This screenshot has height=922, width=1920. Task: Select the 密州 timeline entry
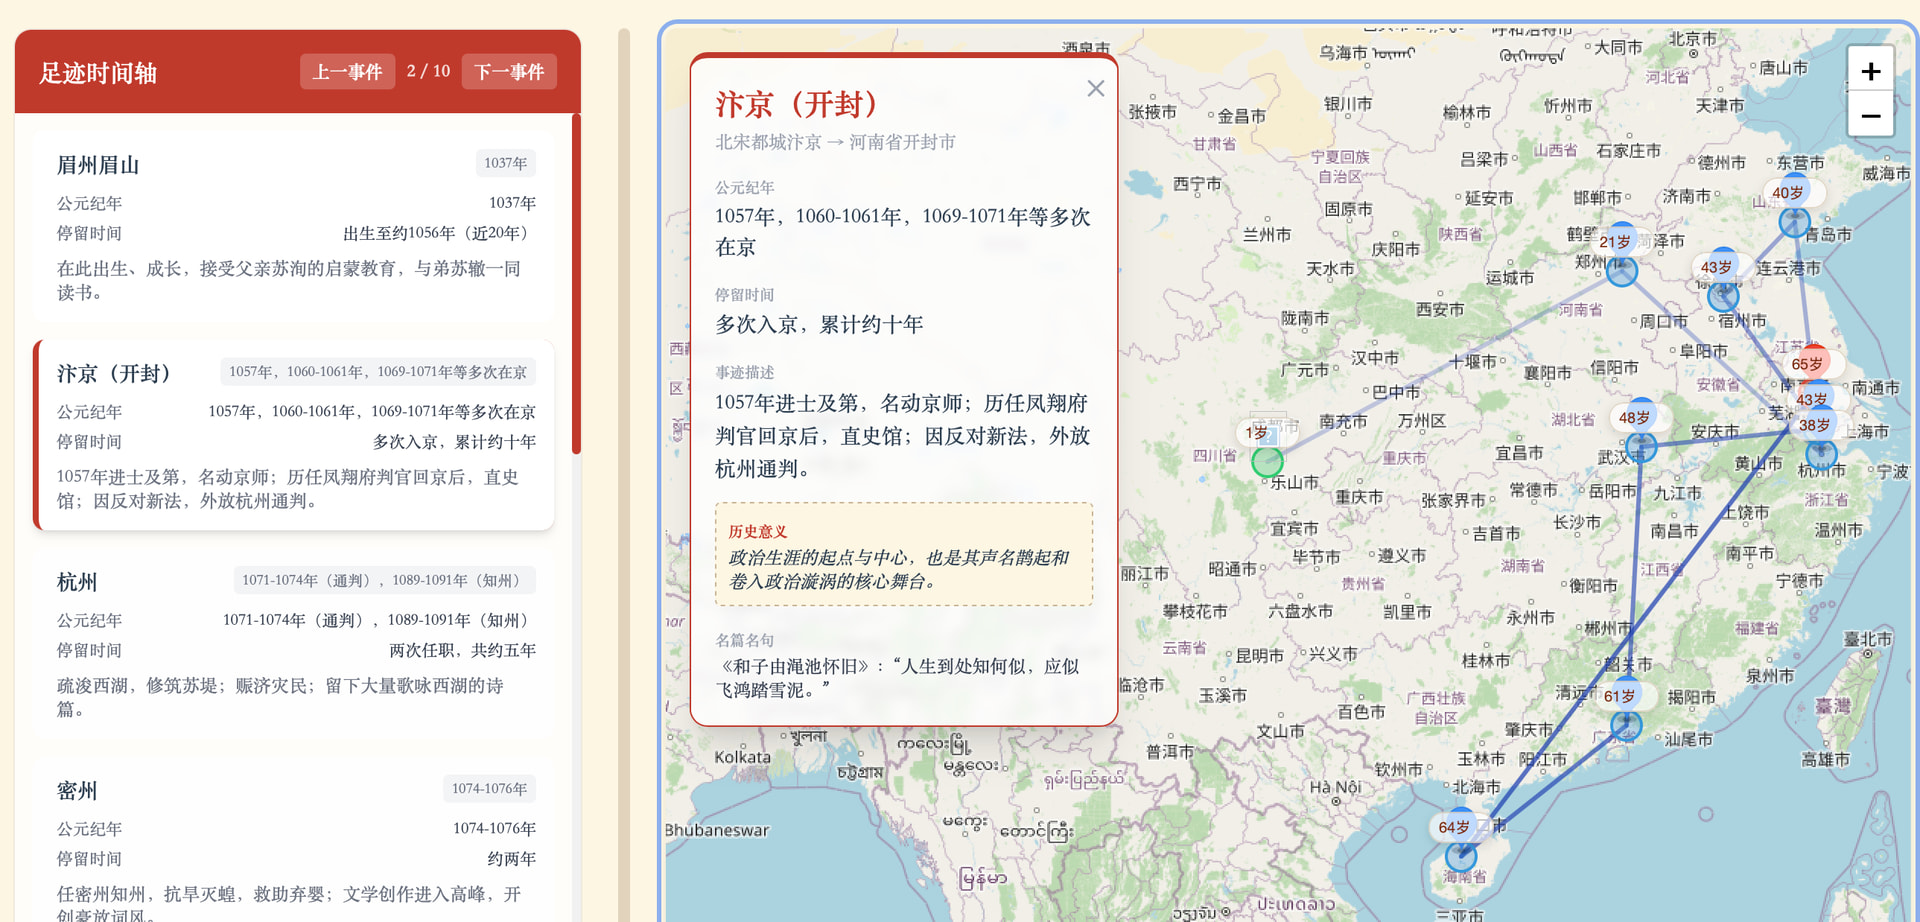295,850
